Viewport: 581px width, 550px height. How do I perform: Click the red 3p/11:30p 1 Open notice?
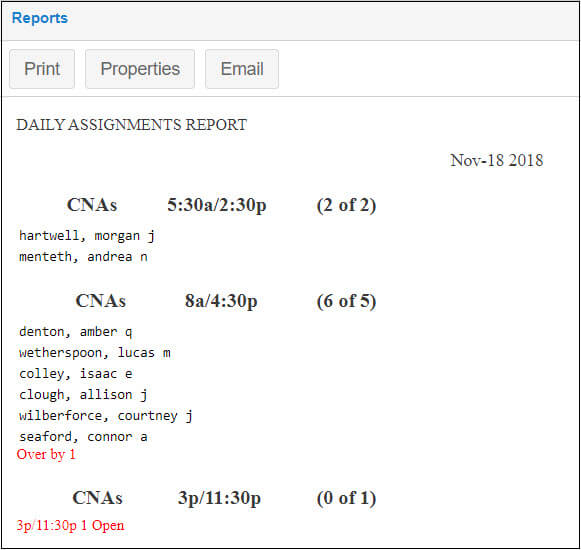click(x=70, y=525)
